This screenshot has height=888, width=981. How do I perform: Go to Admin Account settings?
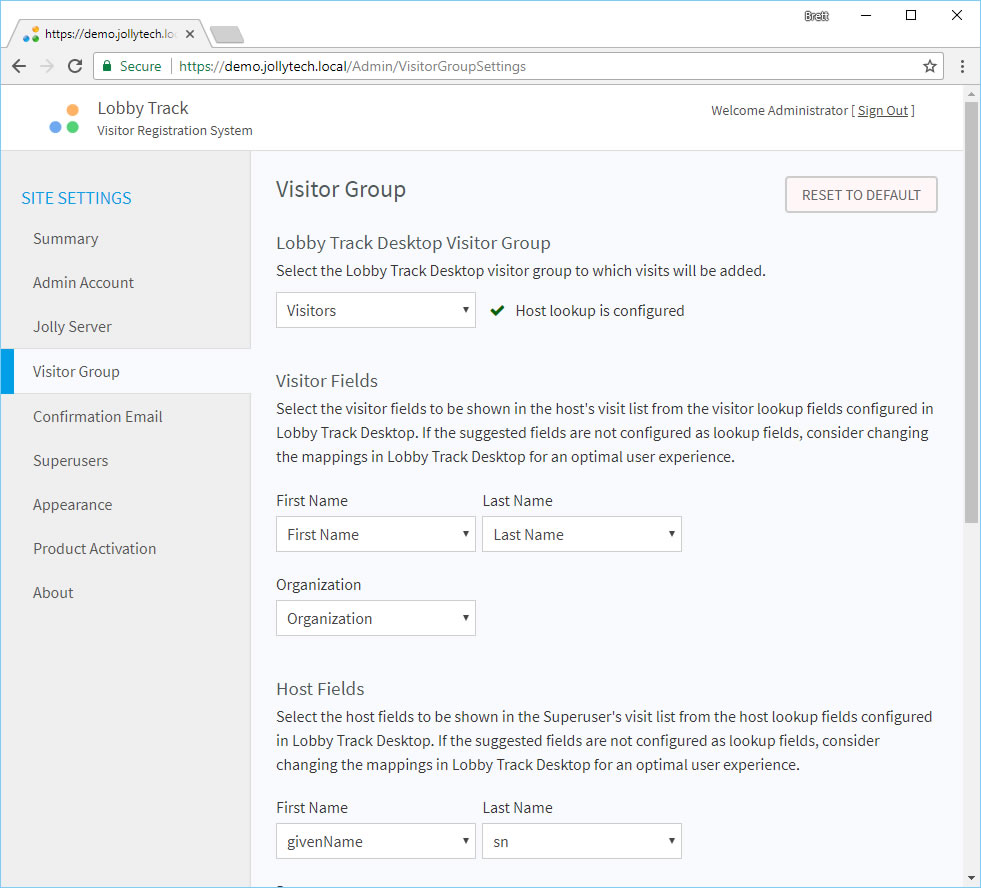[83, 283]
